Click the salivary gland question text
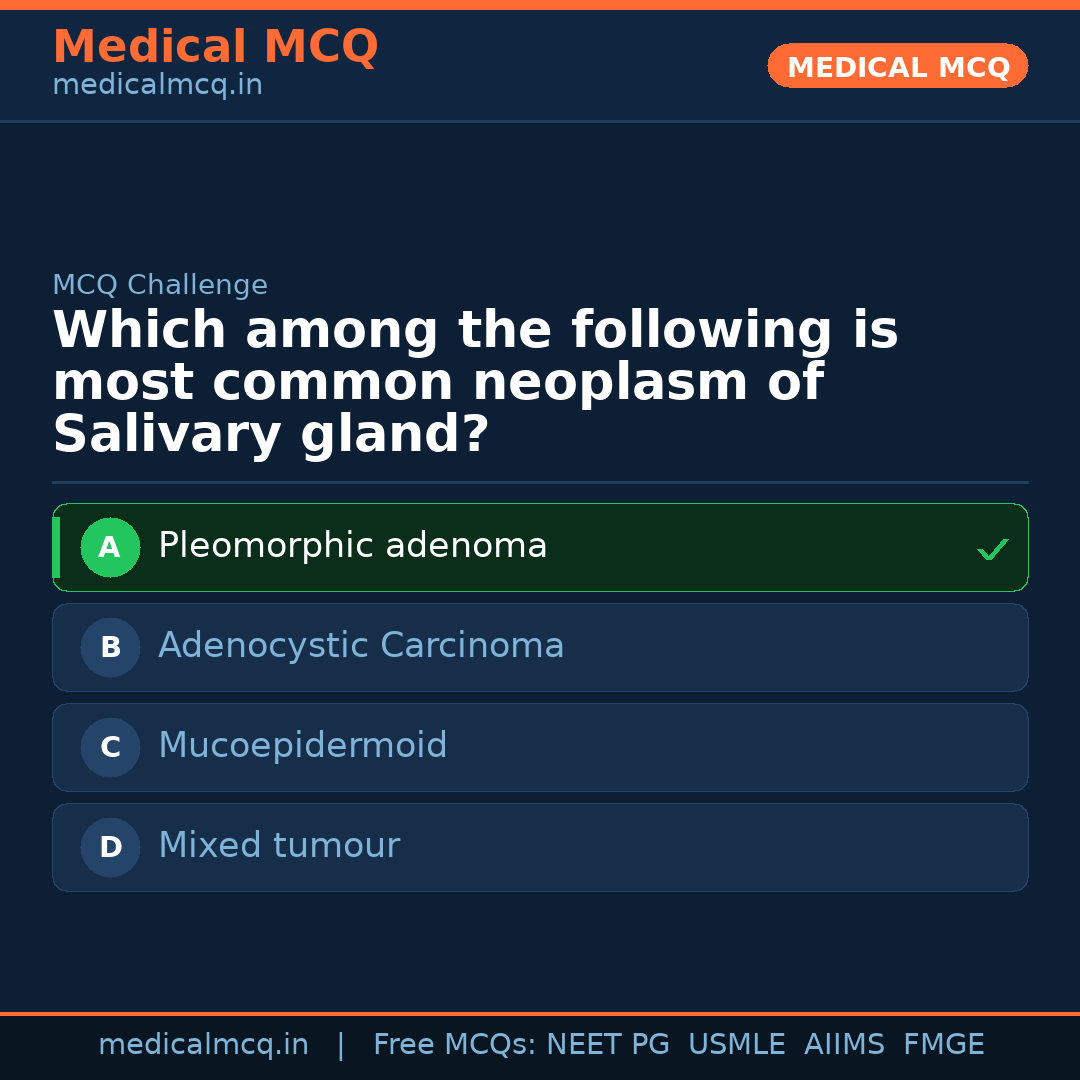The image size is (1080, 1080). click(x=475, y=383)
